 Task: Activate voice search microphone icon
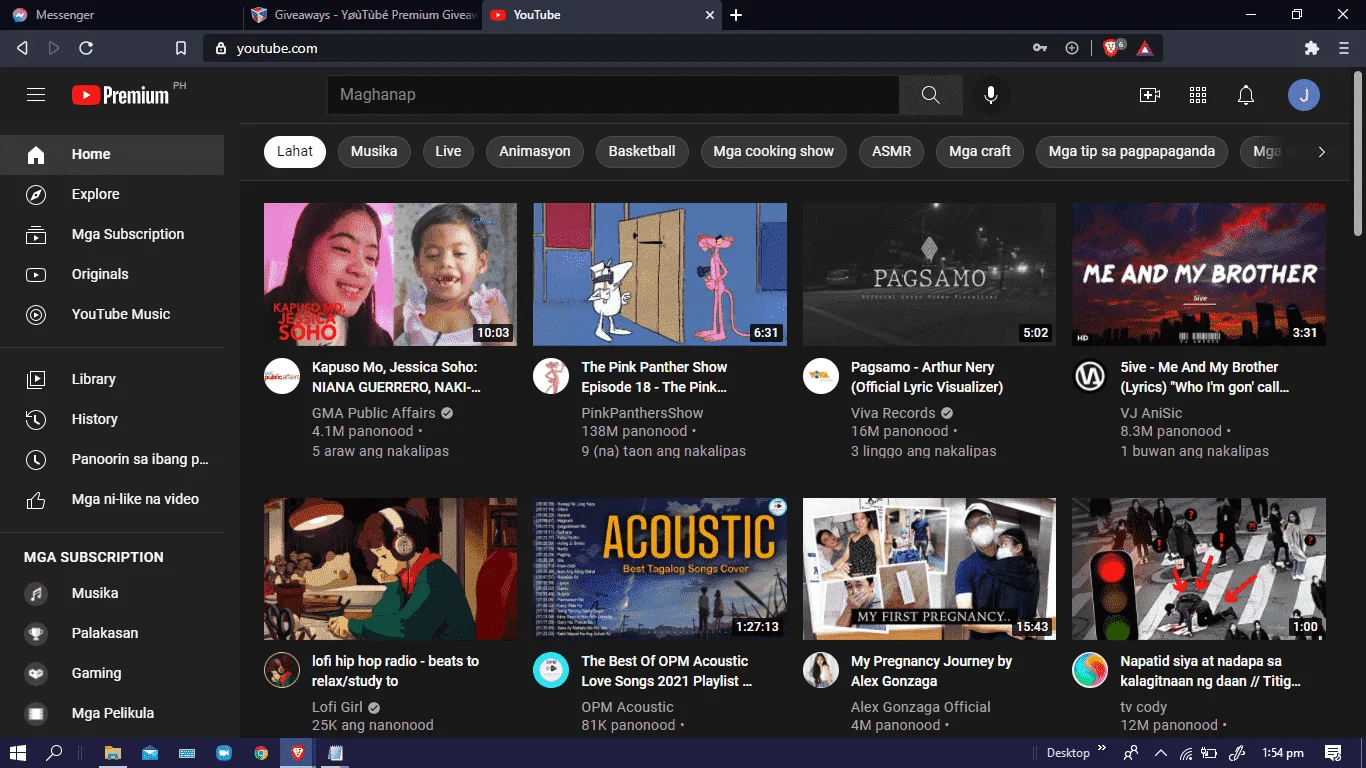tap(990, 95)
